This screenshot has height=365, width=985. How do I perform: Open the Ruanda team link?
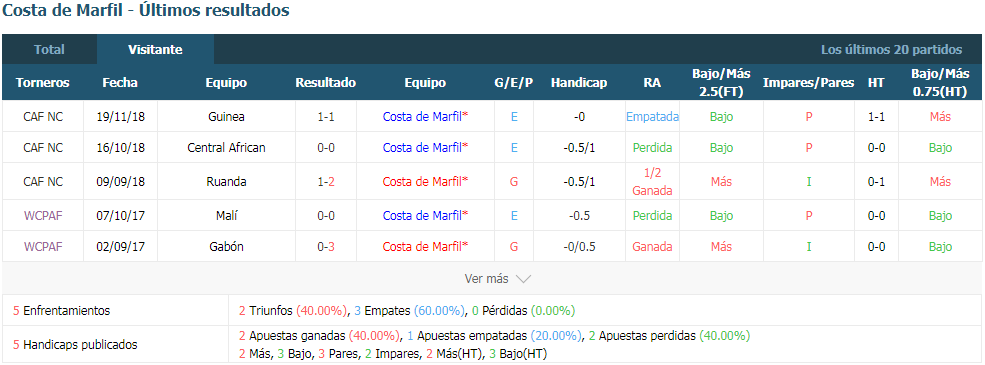tap(226, 182)
